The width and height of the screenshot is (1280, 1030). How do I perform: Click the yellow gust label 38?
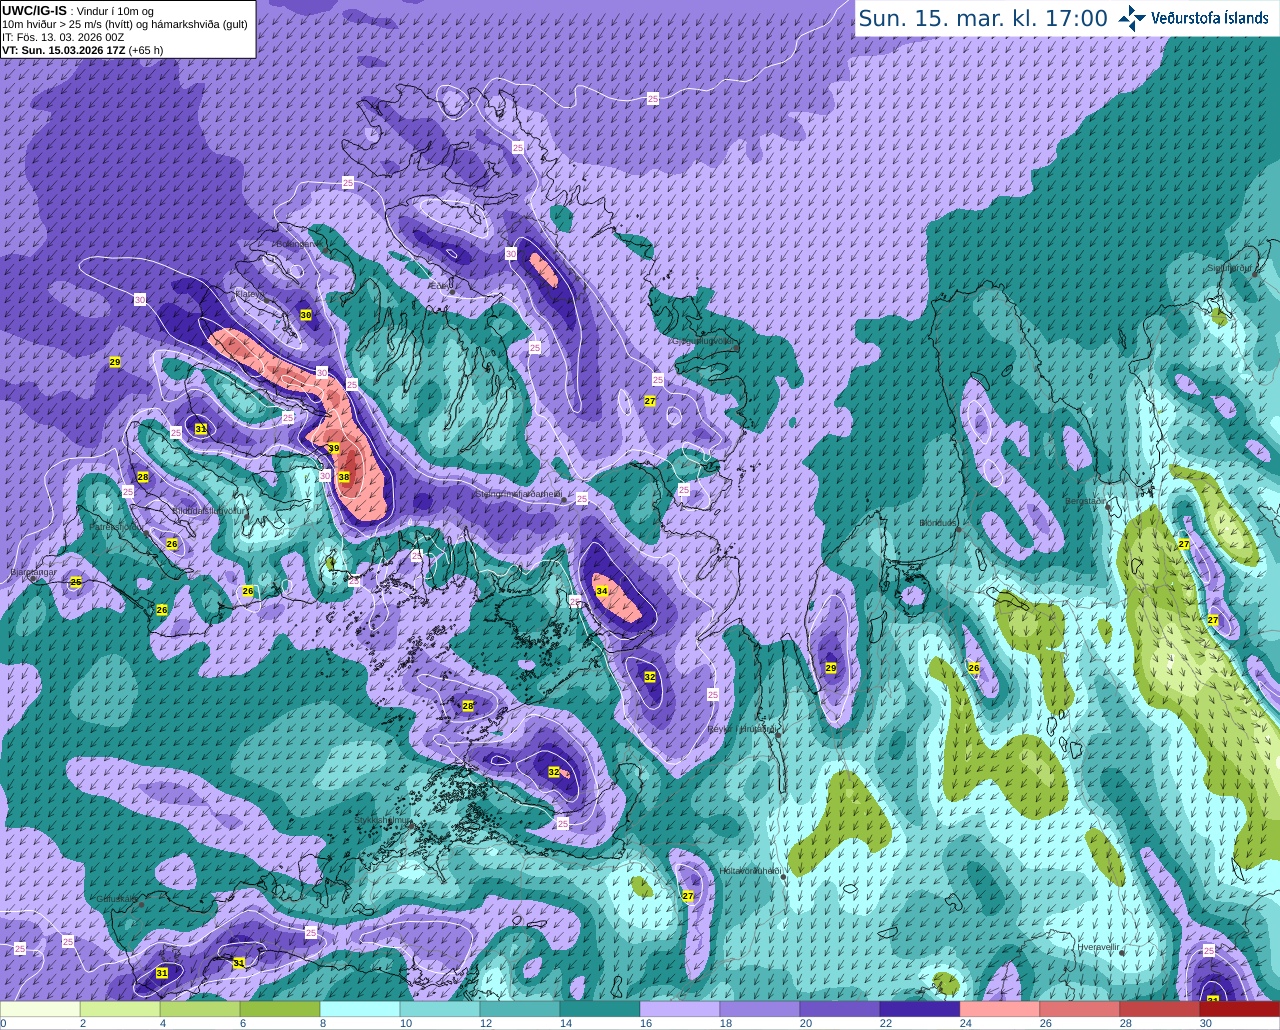click(344, 477)
